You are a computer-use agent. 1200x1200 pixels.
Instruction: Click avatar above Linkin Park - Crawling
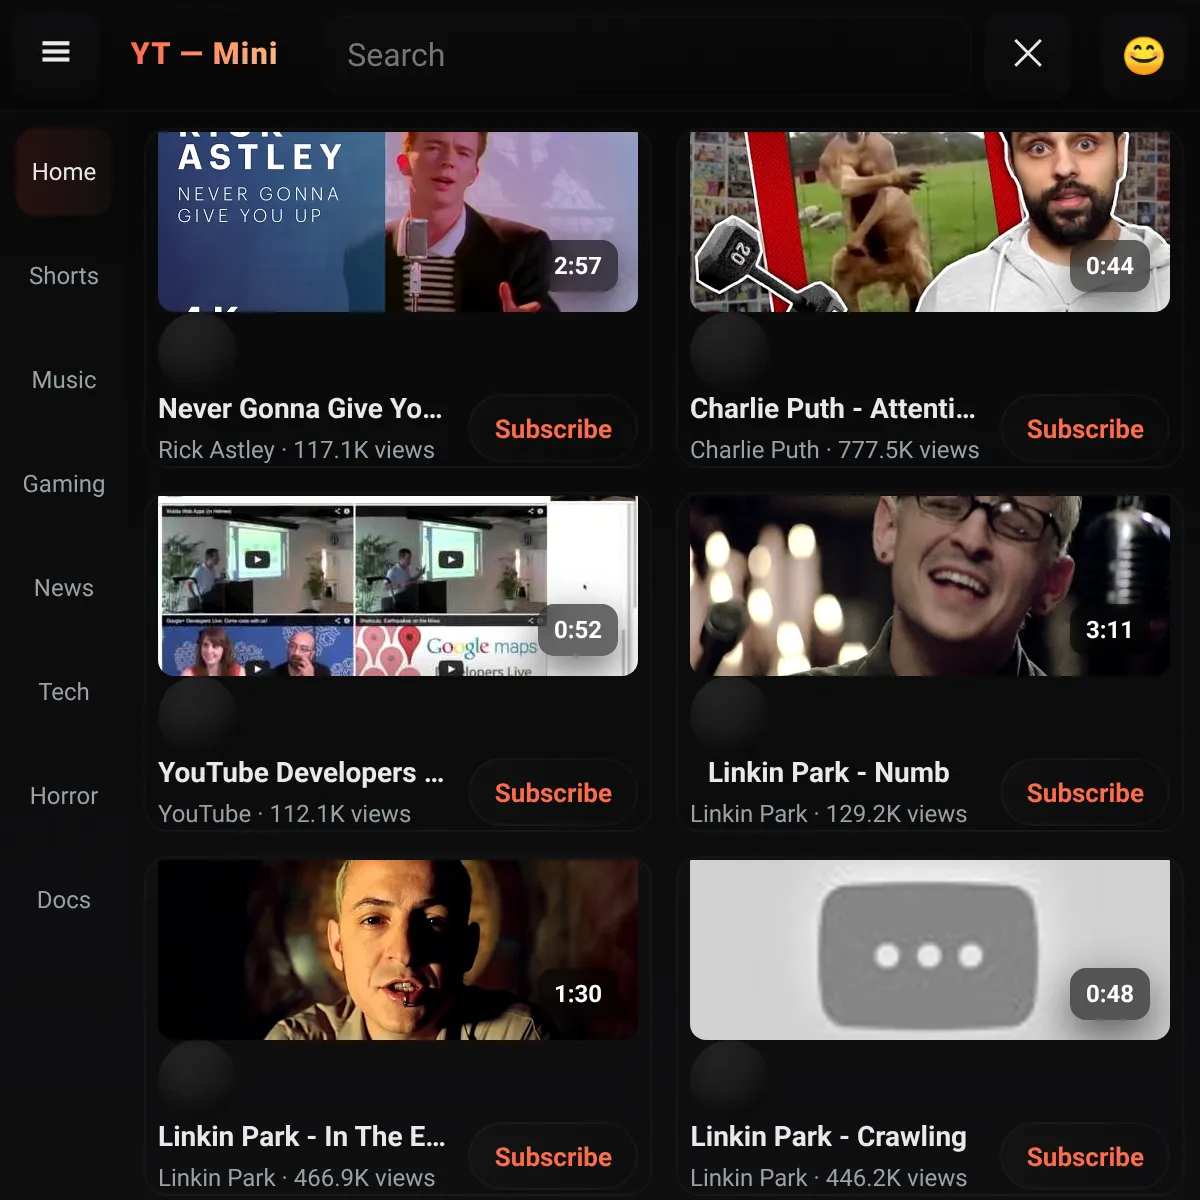click(x=729, y=1078)
